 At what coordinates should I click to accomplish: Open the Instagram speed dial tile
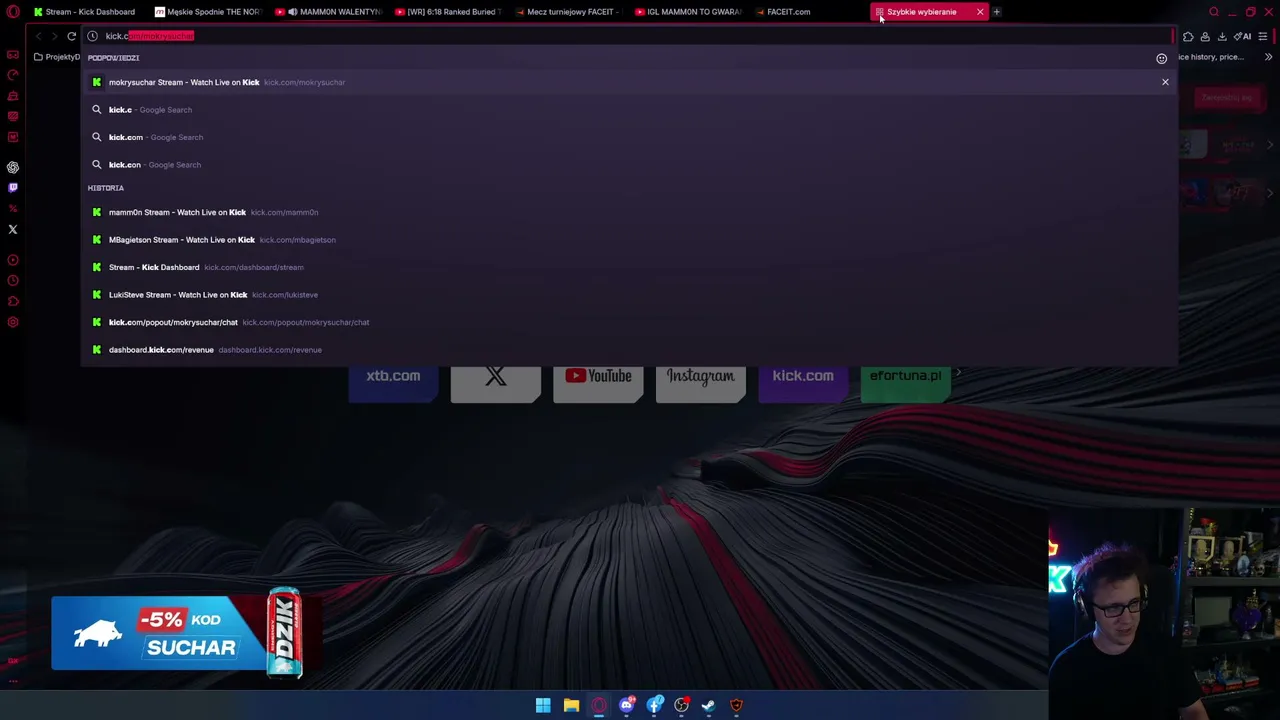click(701, 383)
